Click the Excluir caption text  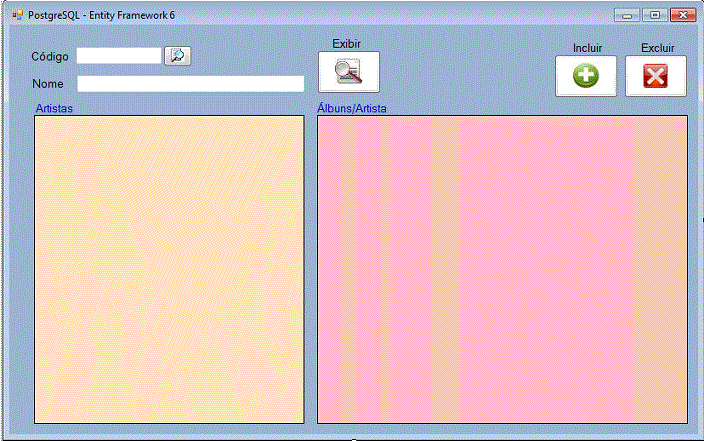658,48
